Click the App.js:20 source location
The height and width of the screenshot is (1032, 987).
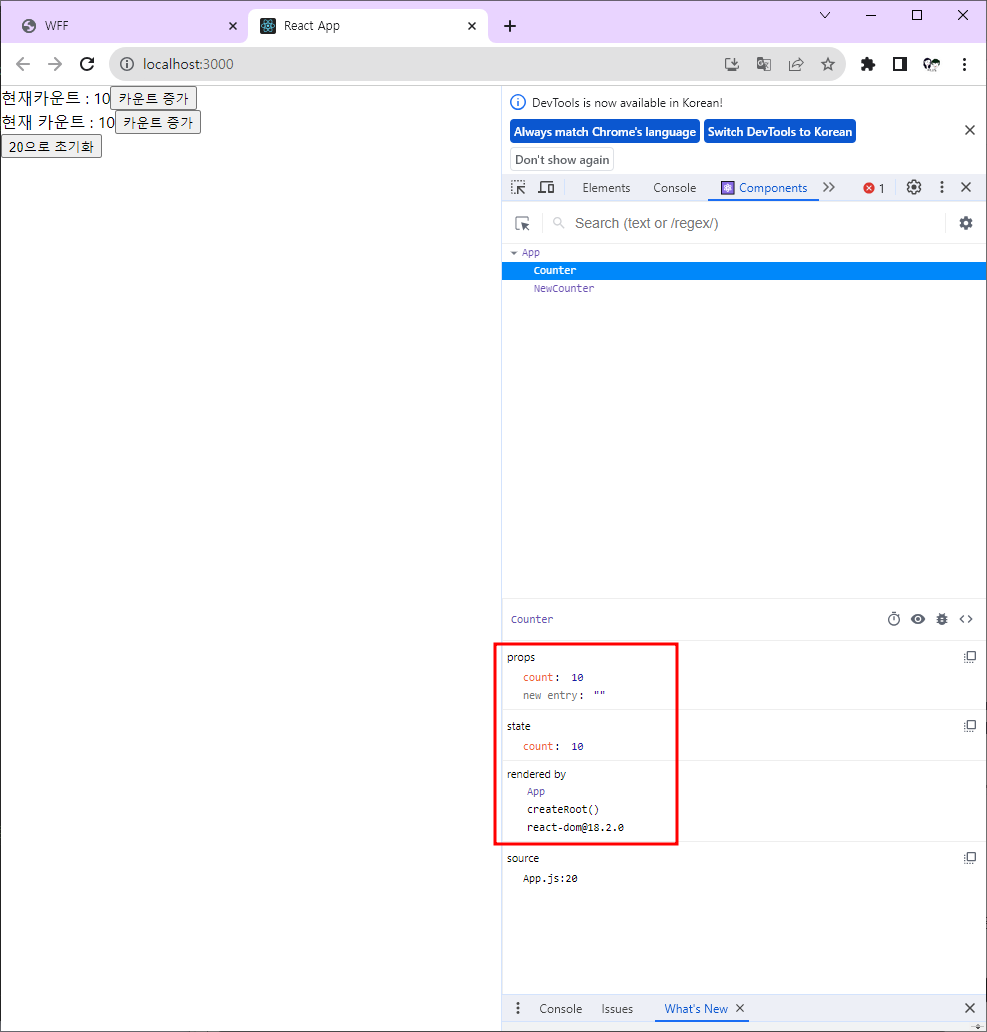[550, 879]
